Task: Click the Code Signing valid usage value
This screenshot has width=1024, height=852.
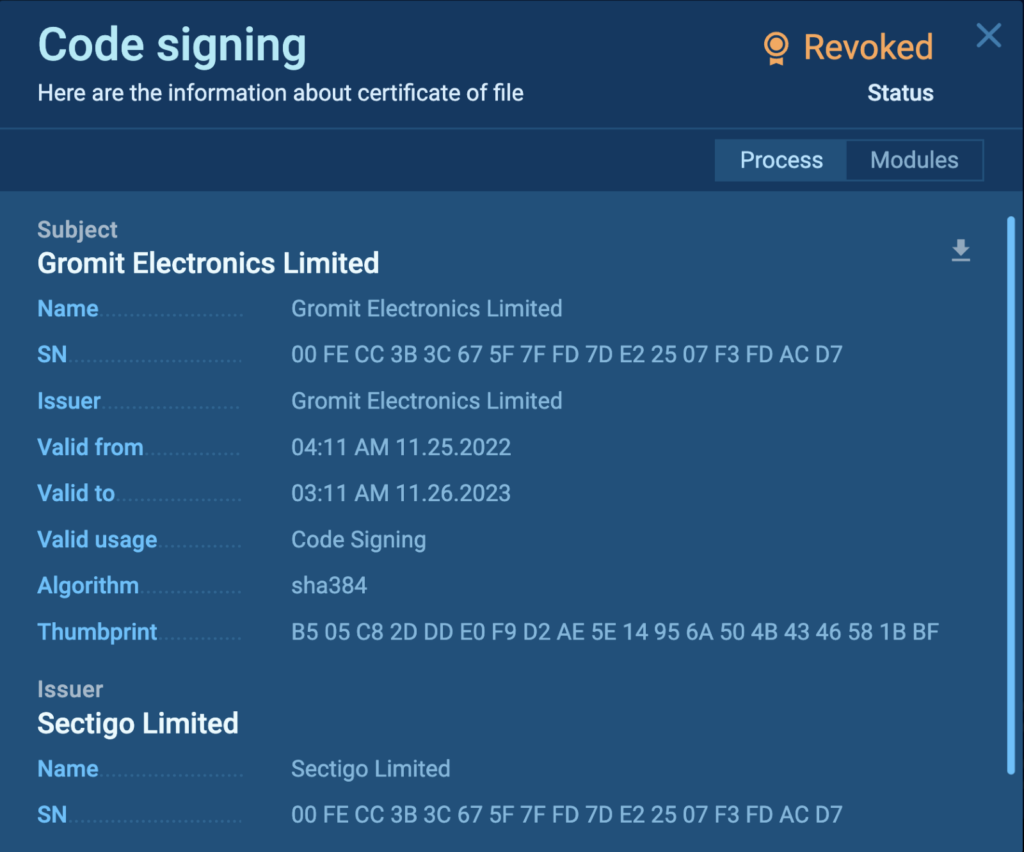Action: [358, 539]
